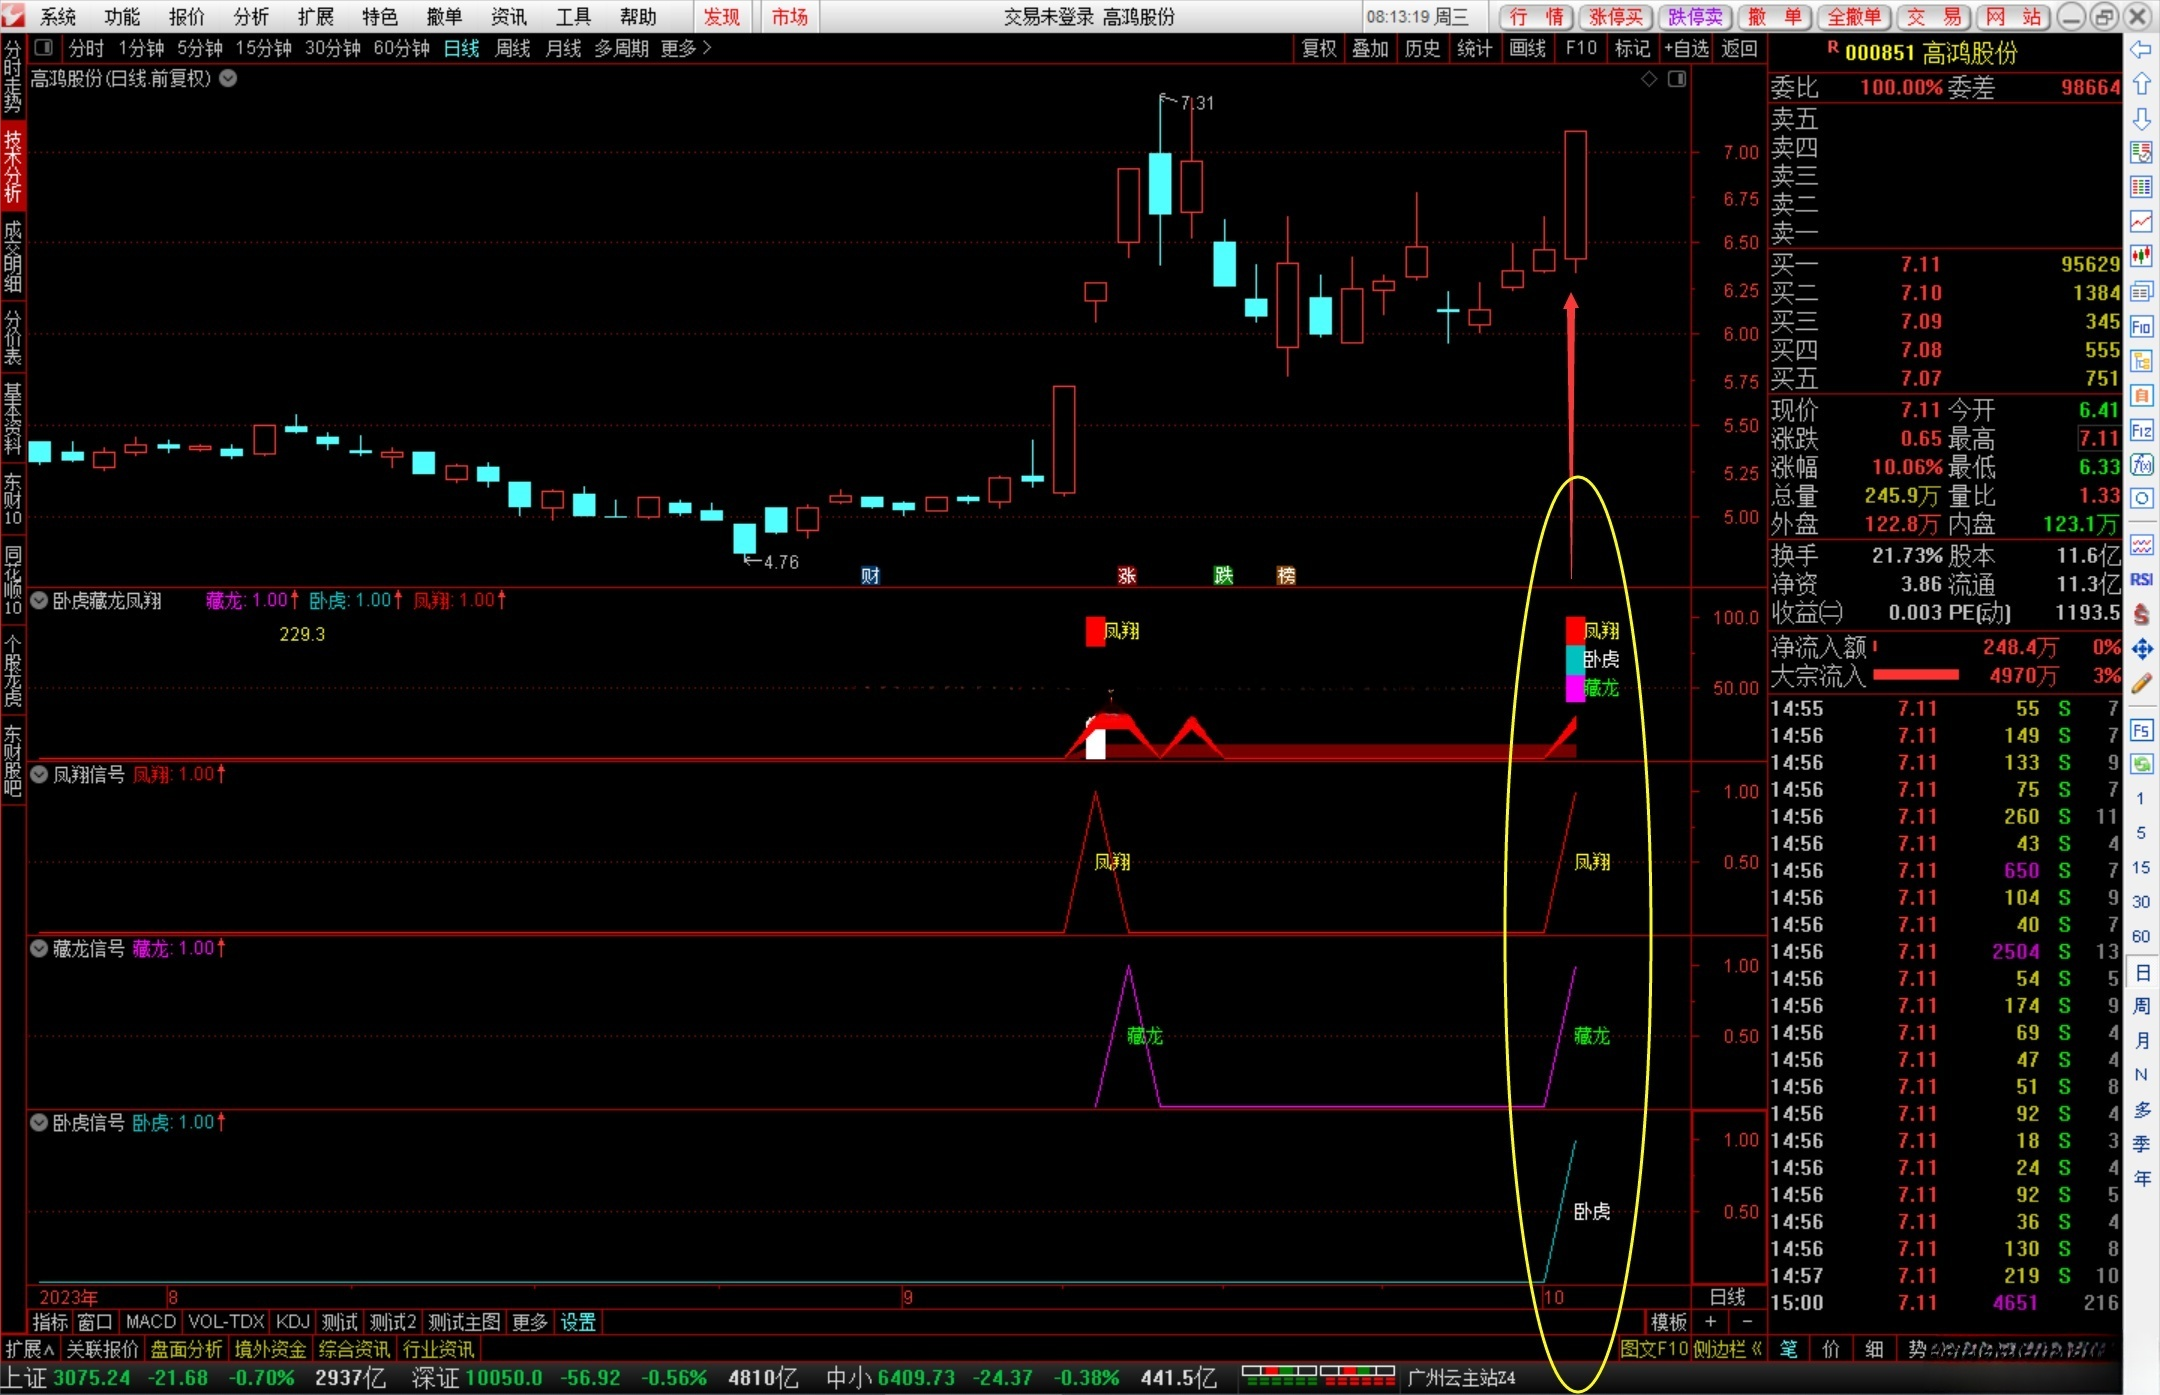
Task: Switch to the 周线 period tab
Action: pos(512,48)
